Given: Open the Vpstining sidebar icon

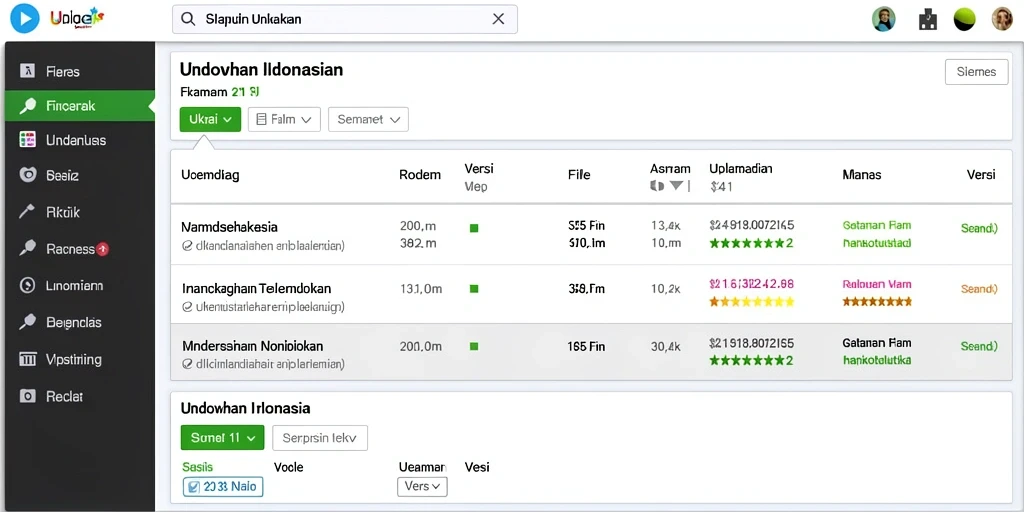Looking at the screenshot, I should tap(27, 359).
